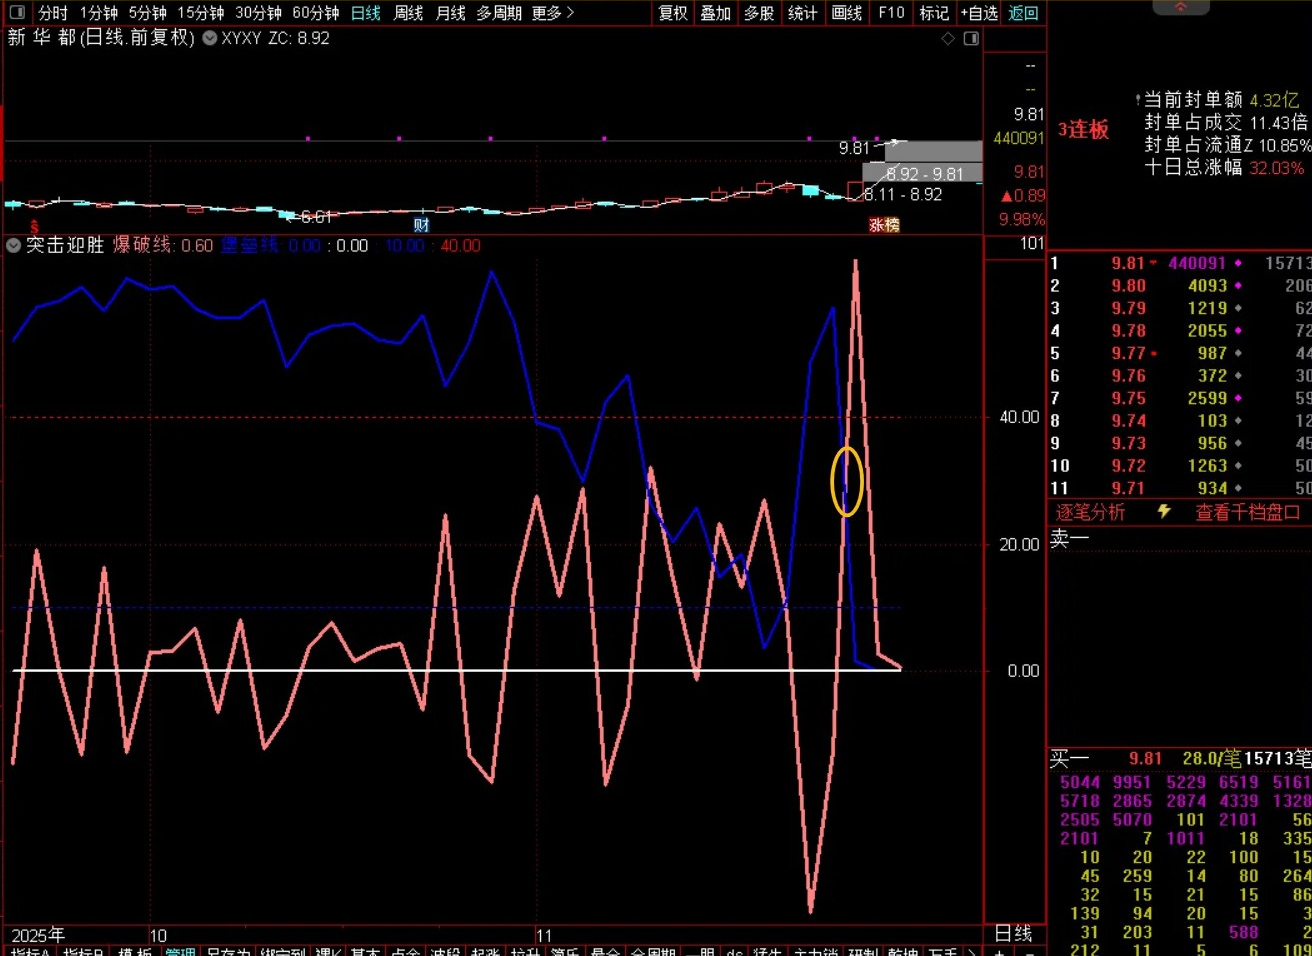The height and width of the screenshot is (956, 1312).
Task: Click the 财 finance marker on chart
Action: [x=421, y=224]
